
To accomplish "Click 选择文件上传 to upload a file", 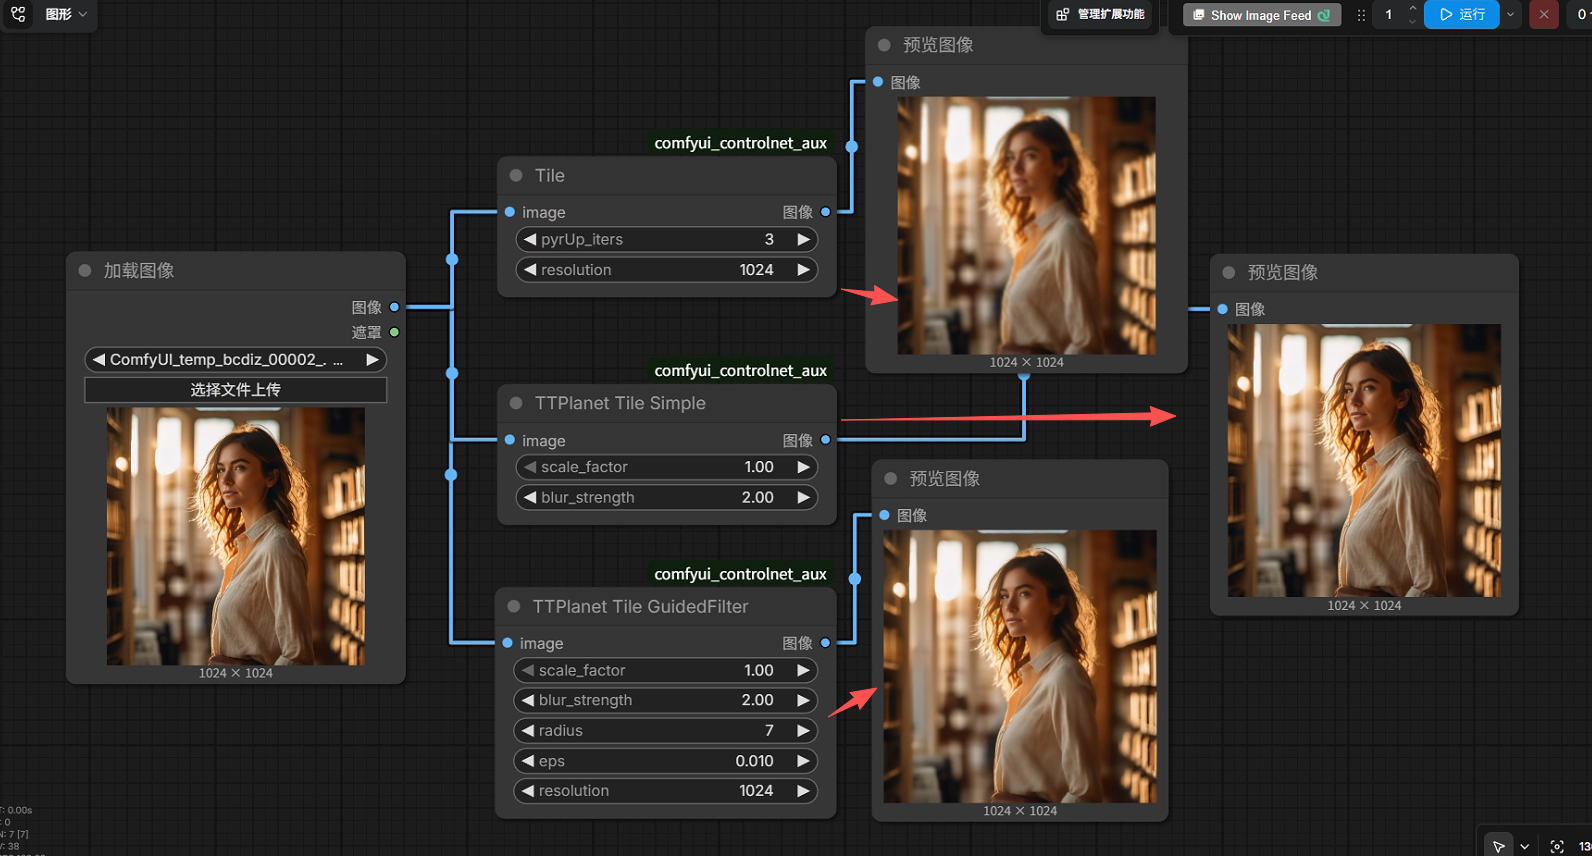I will pyautogui.click(x=236, y=390).
